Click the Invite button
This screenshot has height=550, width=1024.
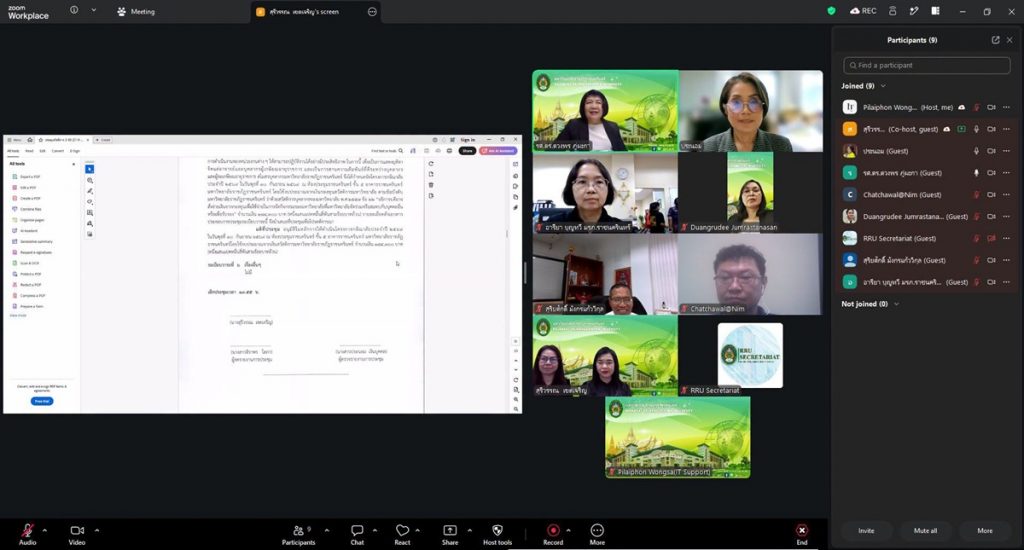tap(866, 530)
